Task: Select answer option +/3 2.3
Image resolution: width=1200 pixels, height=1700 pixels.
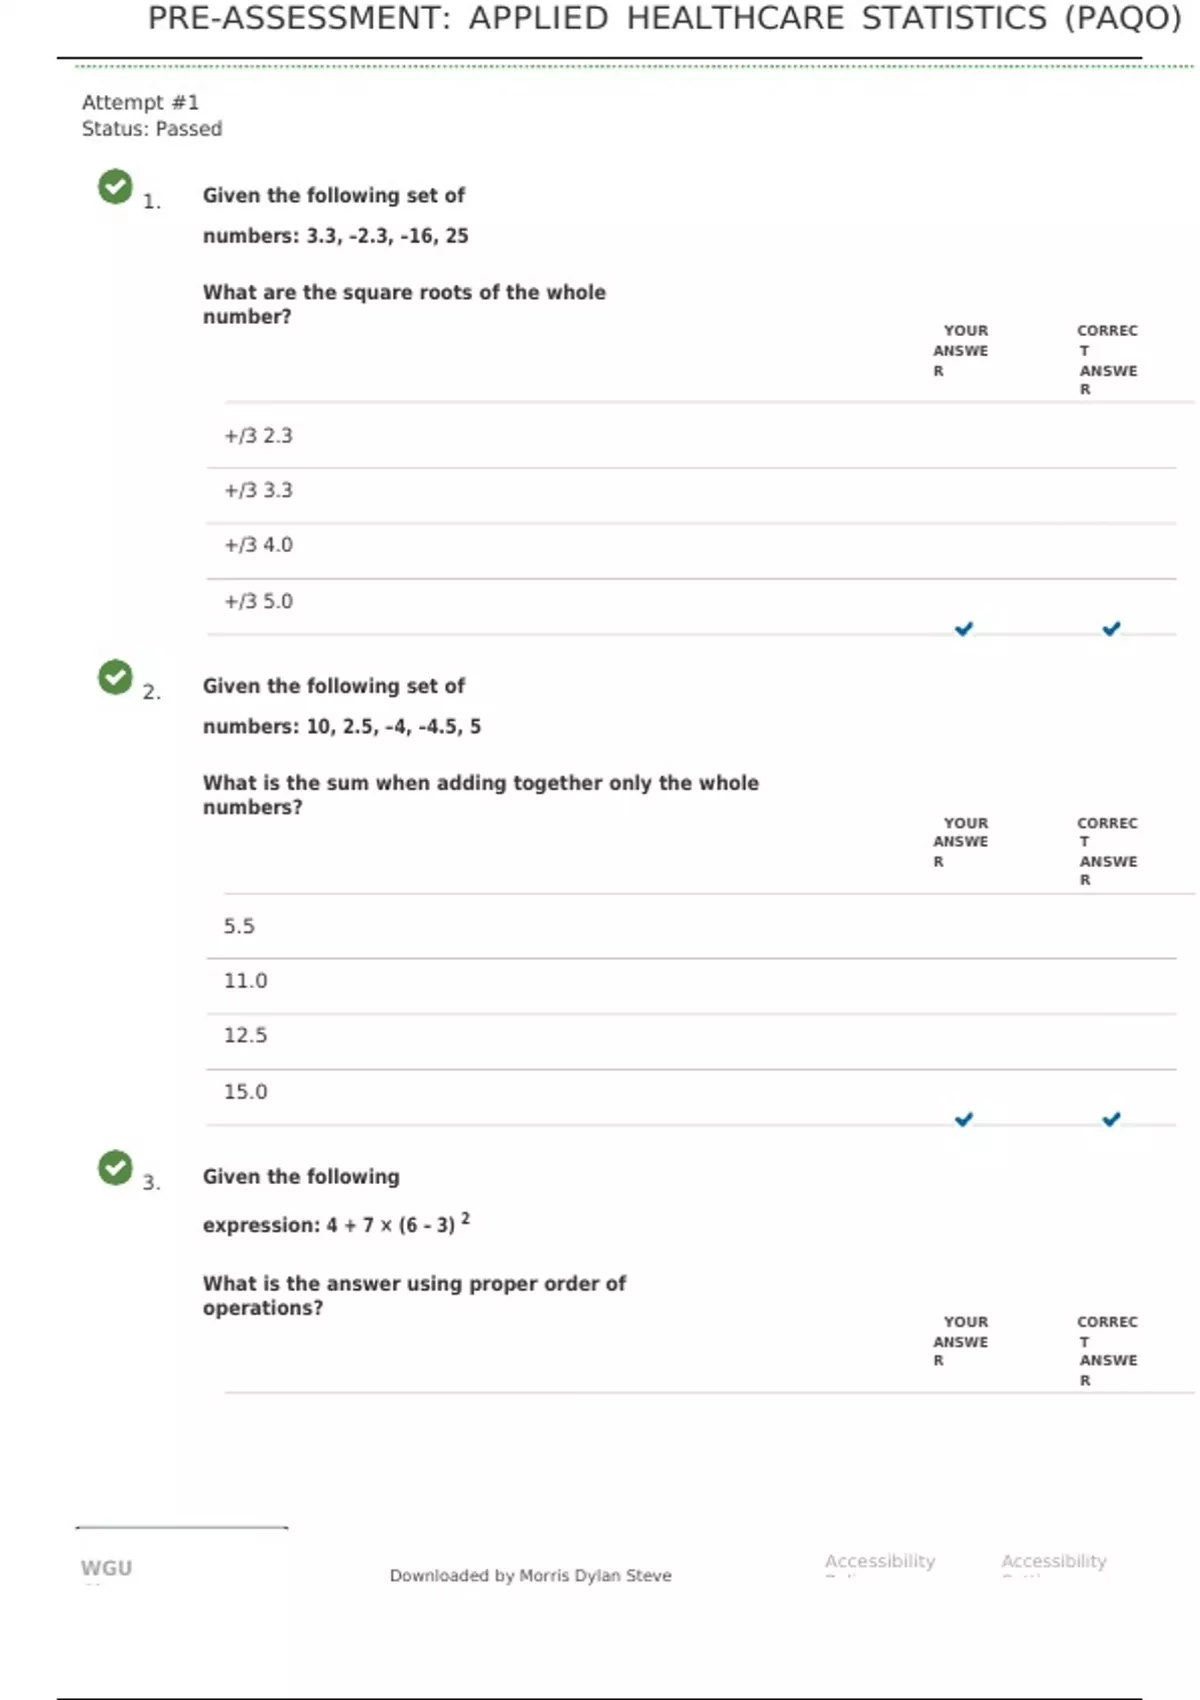Action: [258, 436]
